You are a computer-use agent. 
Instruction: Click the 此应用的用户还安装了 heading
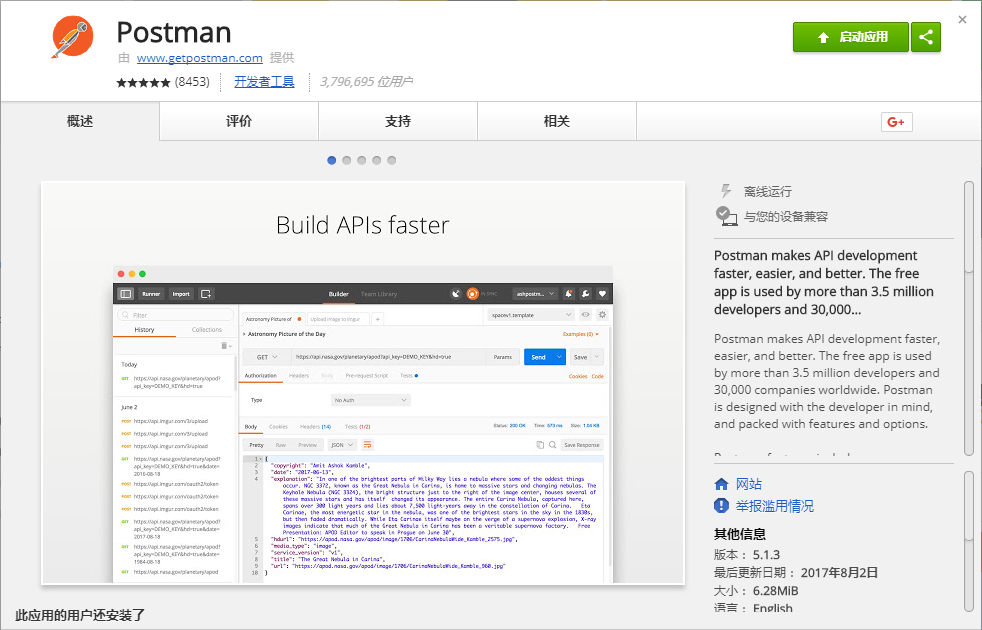[80, 615]
